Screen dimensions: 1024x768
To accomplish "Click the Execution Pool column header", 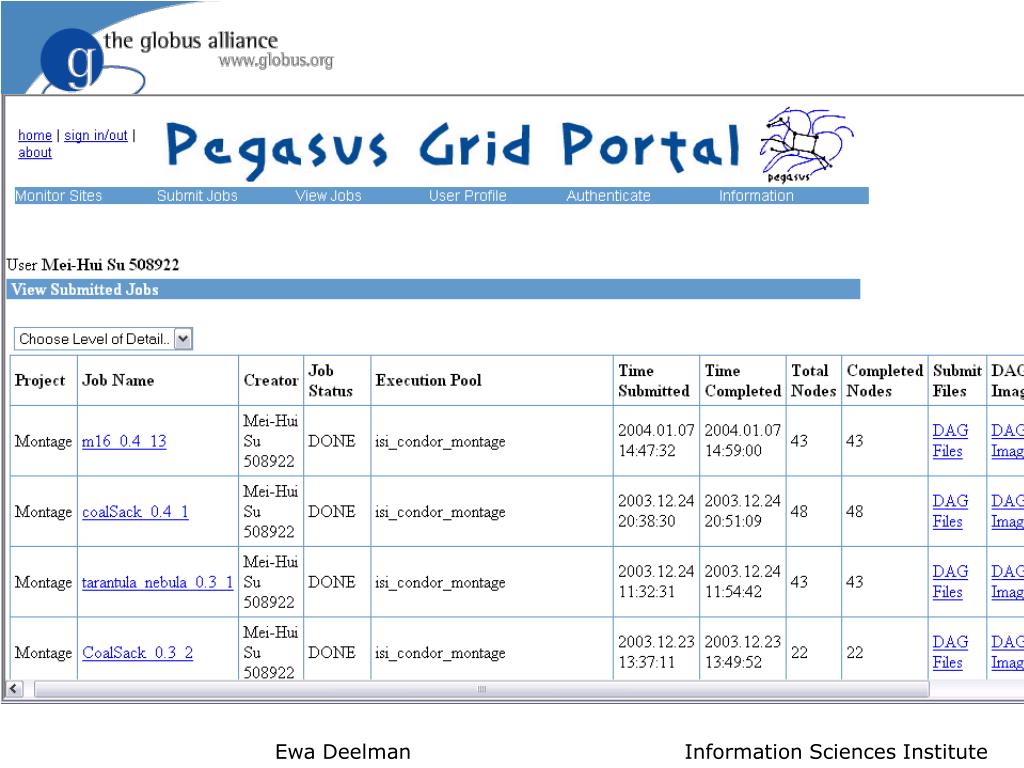I will point(428,380).
